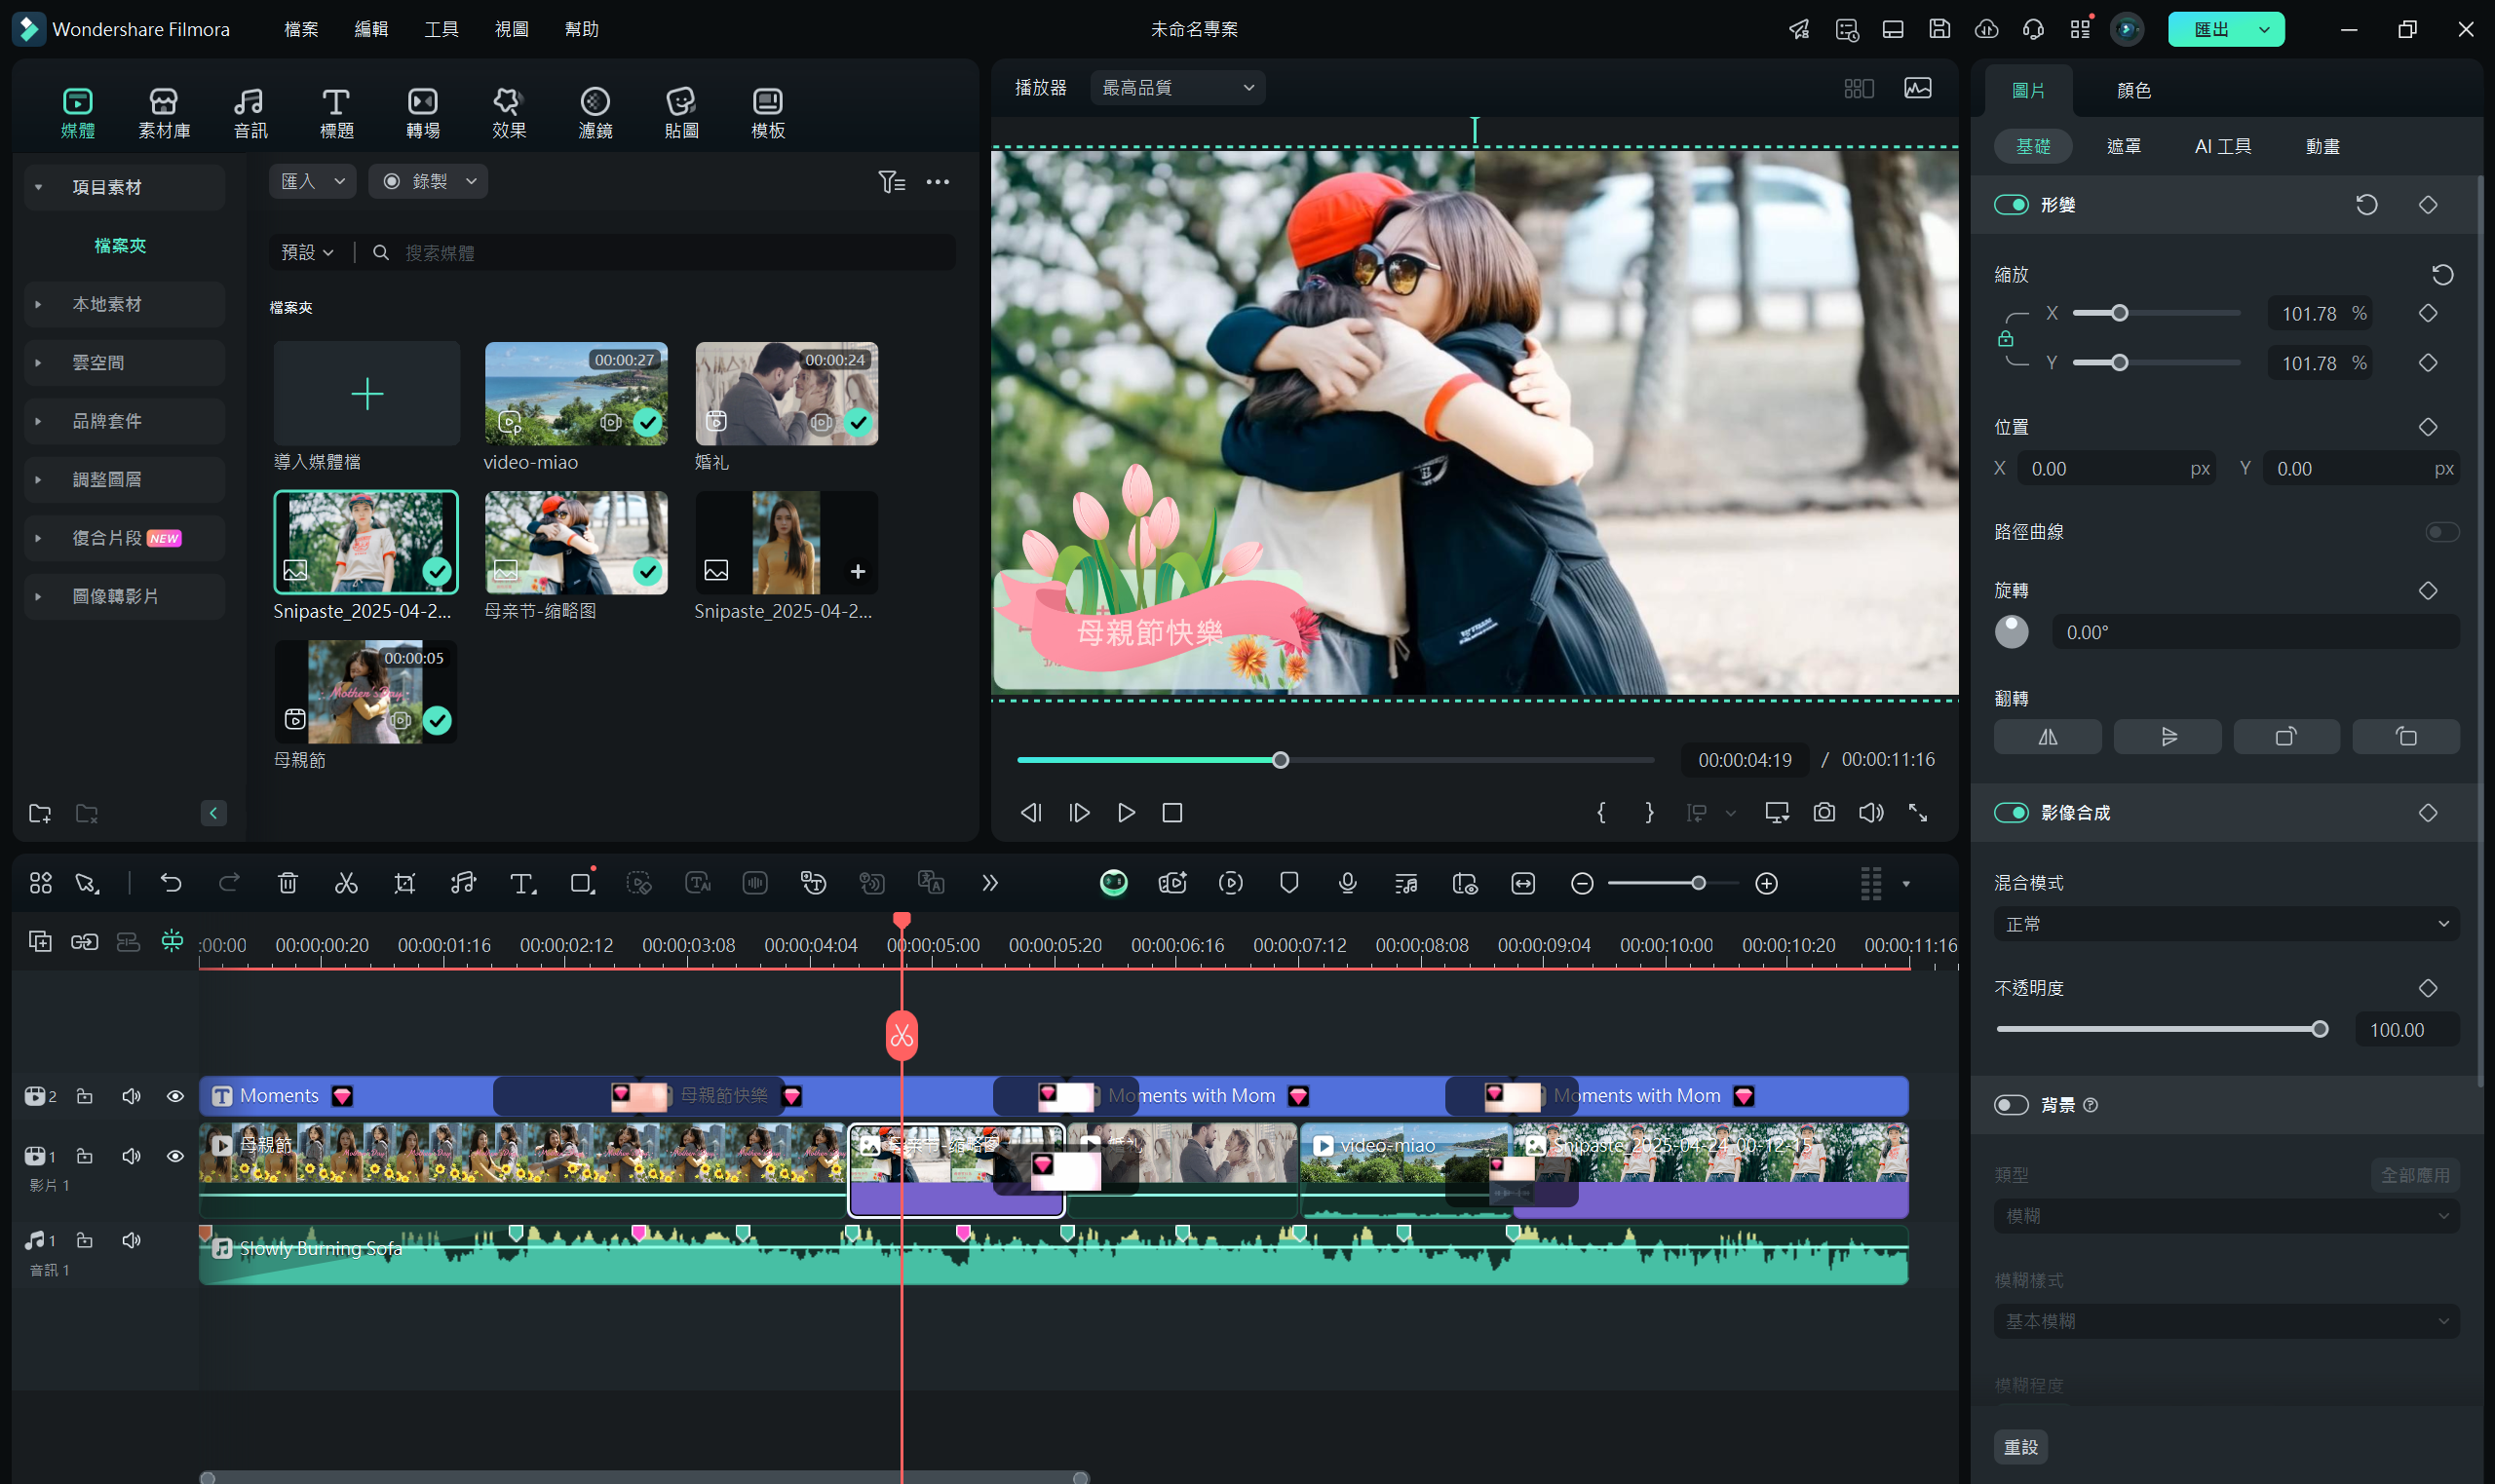This screenshot has width=2495, height=1484.
Task: Click the snapshot camera icon under preview
Action: (x=1824, y=813)
